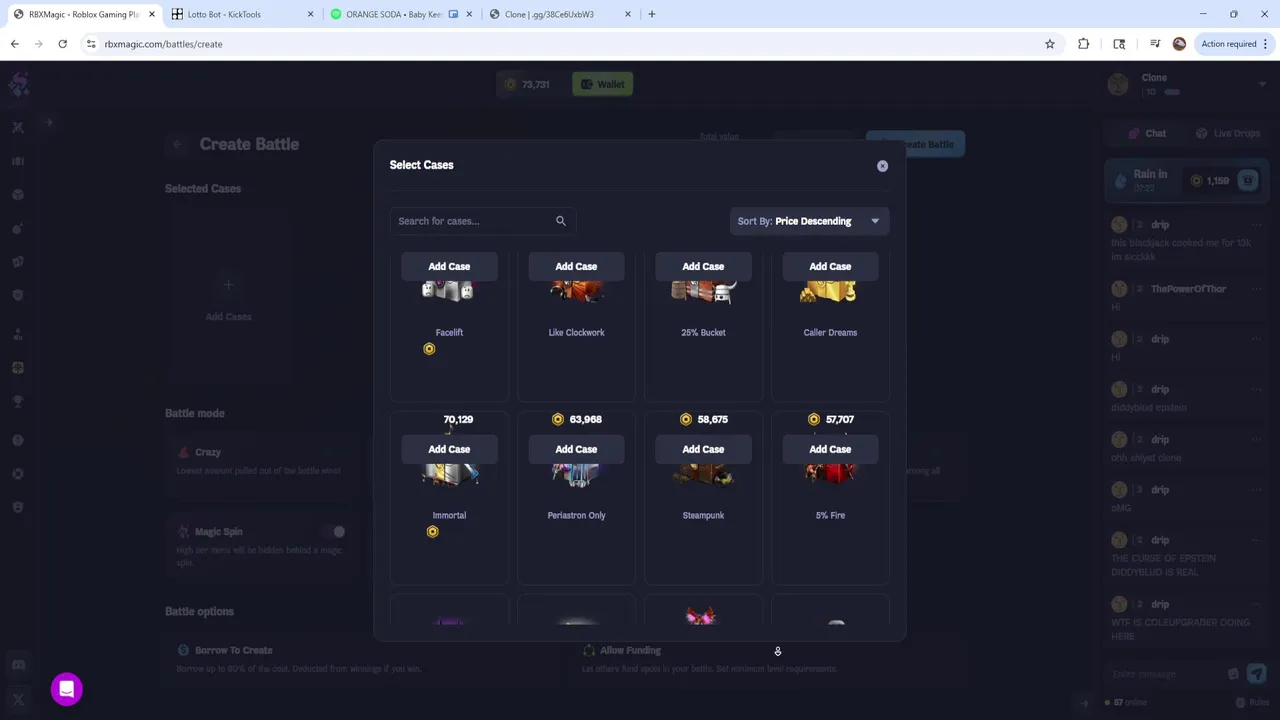Reload the page
Image resolution: width=1280 pixels, height=720 pixels.
pos(62,44)
